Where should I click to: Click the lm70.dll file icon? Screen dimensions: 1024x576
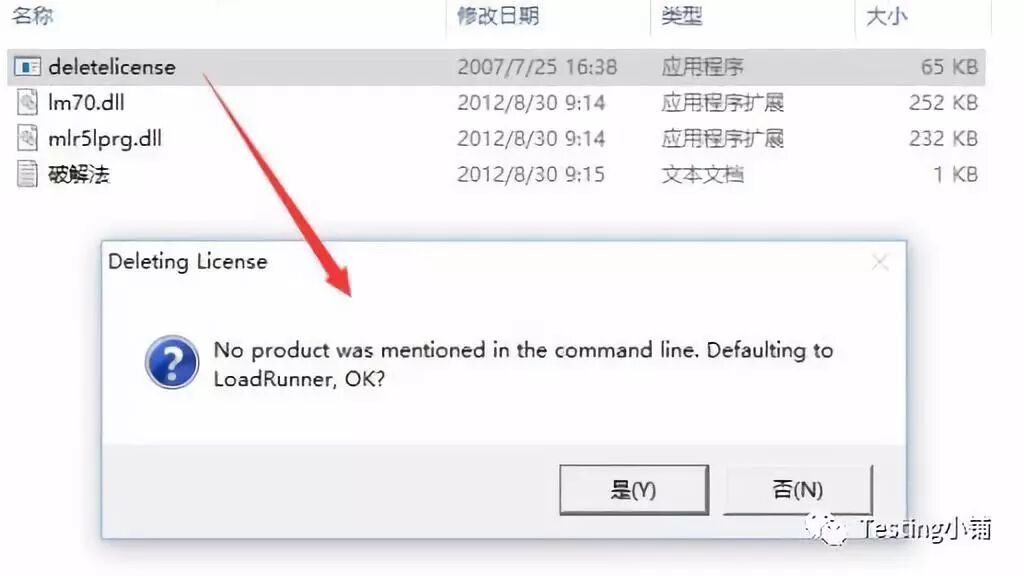click(x=27, y=103)
